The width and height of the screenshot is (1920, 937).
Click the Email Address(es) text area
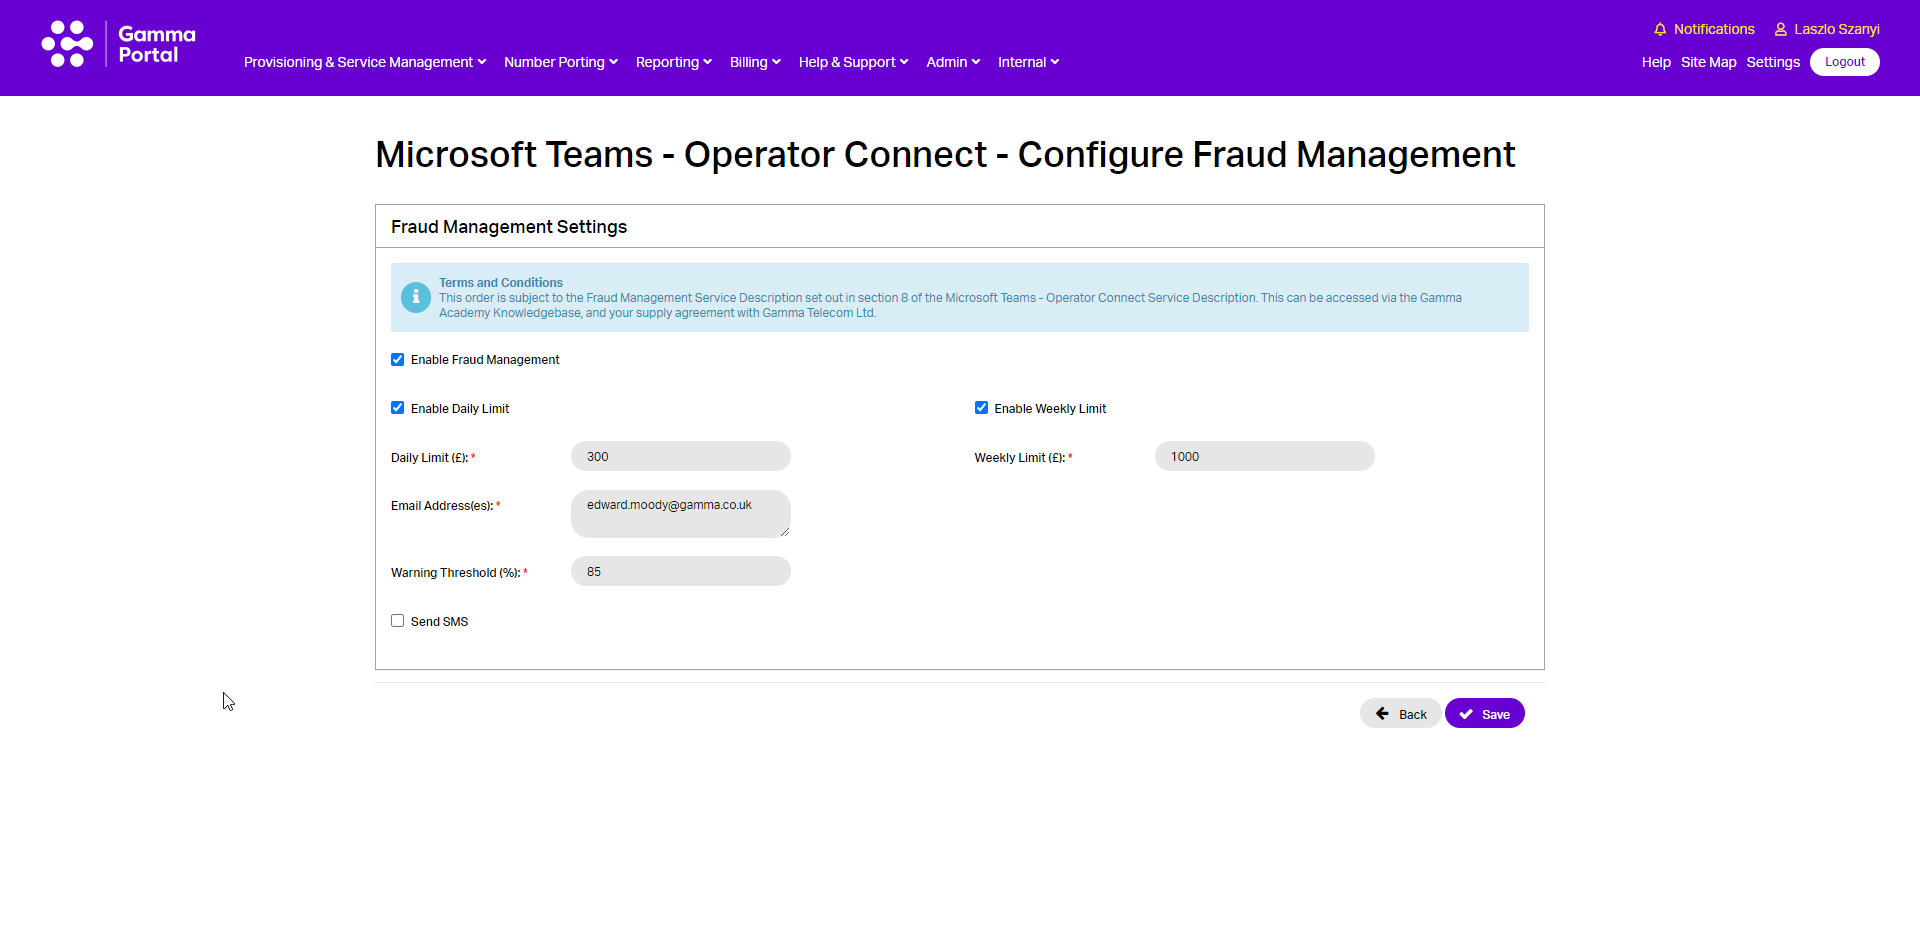681,514
